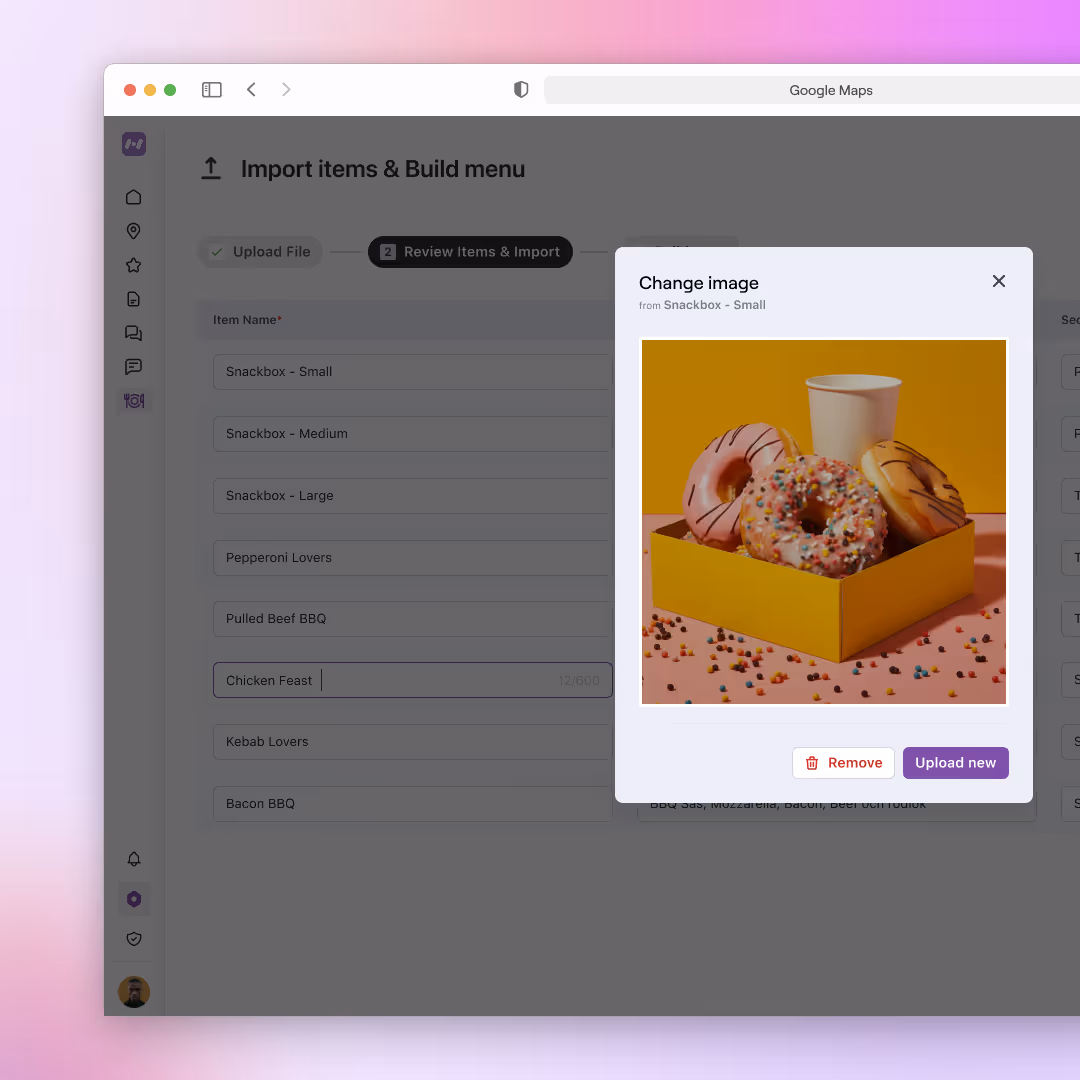Click the donut box image preview
Screen dimensions: 1080x1080
click(824, 522)
